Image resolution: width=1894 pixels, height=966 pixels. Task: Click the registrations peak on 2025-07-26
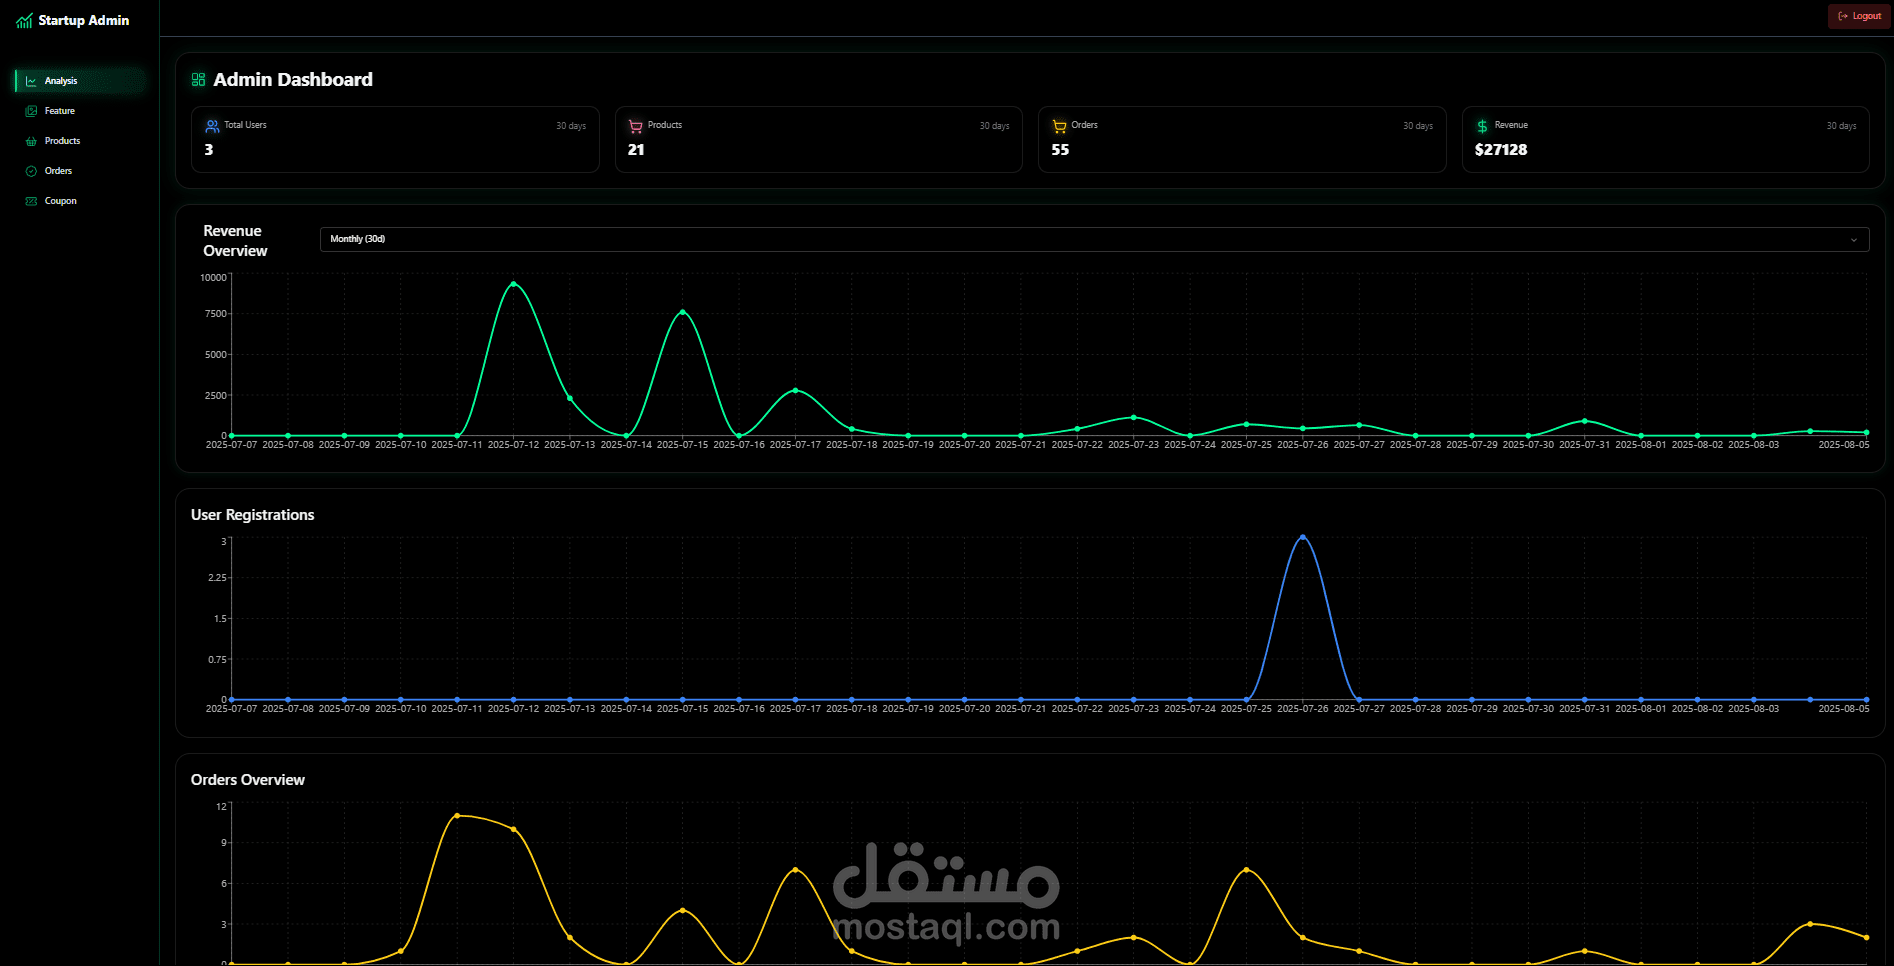1303,537
